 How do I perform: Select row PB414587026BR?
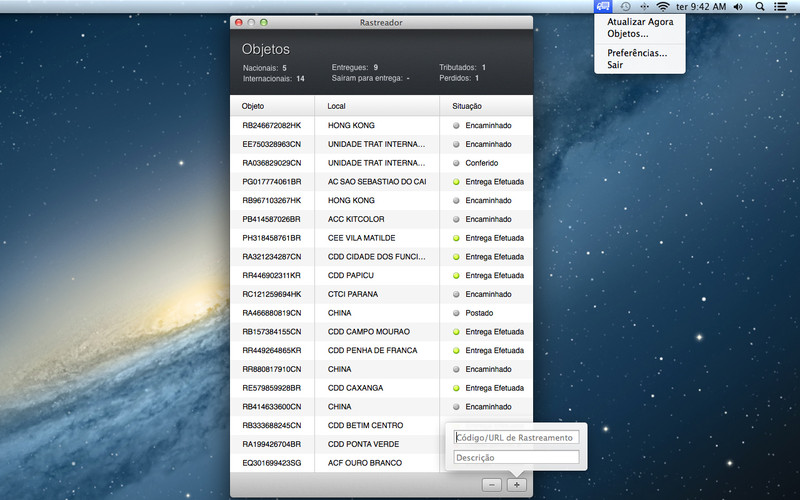click(382, 219)
